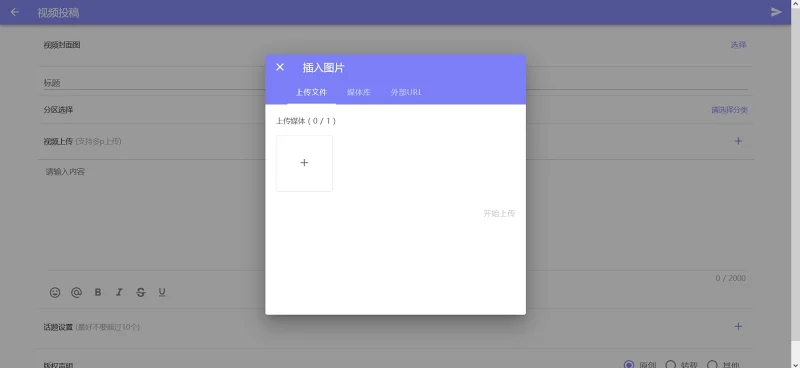Viewport: 800px width, 368px height.
Task: Submit the post with the send icon
Action: click(x=776, y=12)
